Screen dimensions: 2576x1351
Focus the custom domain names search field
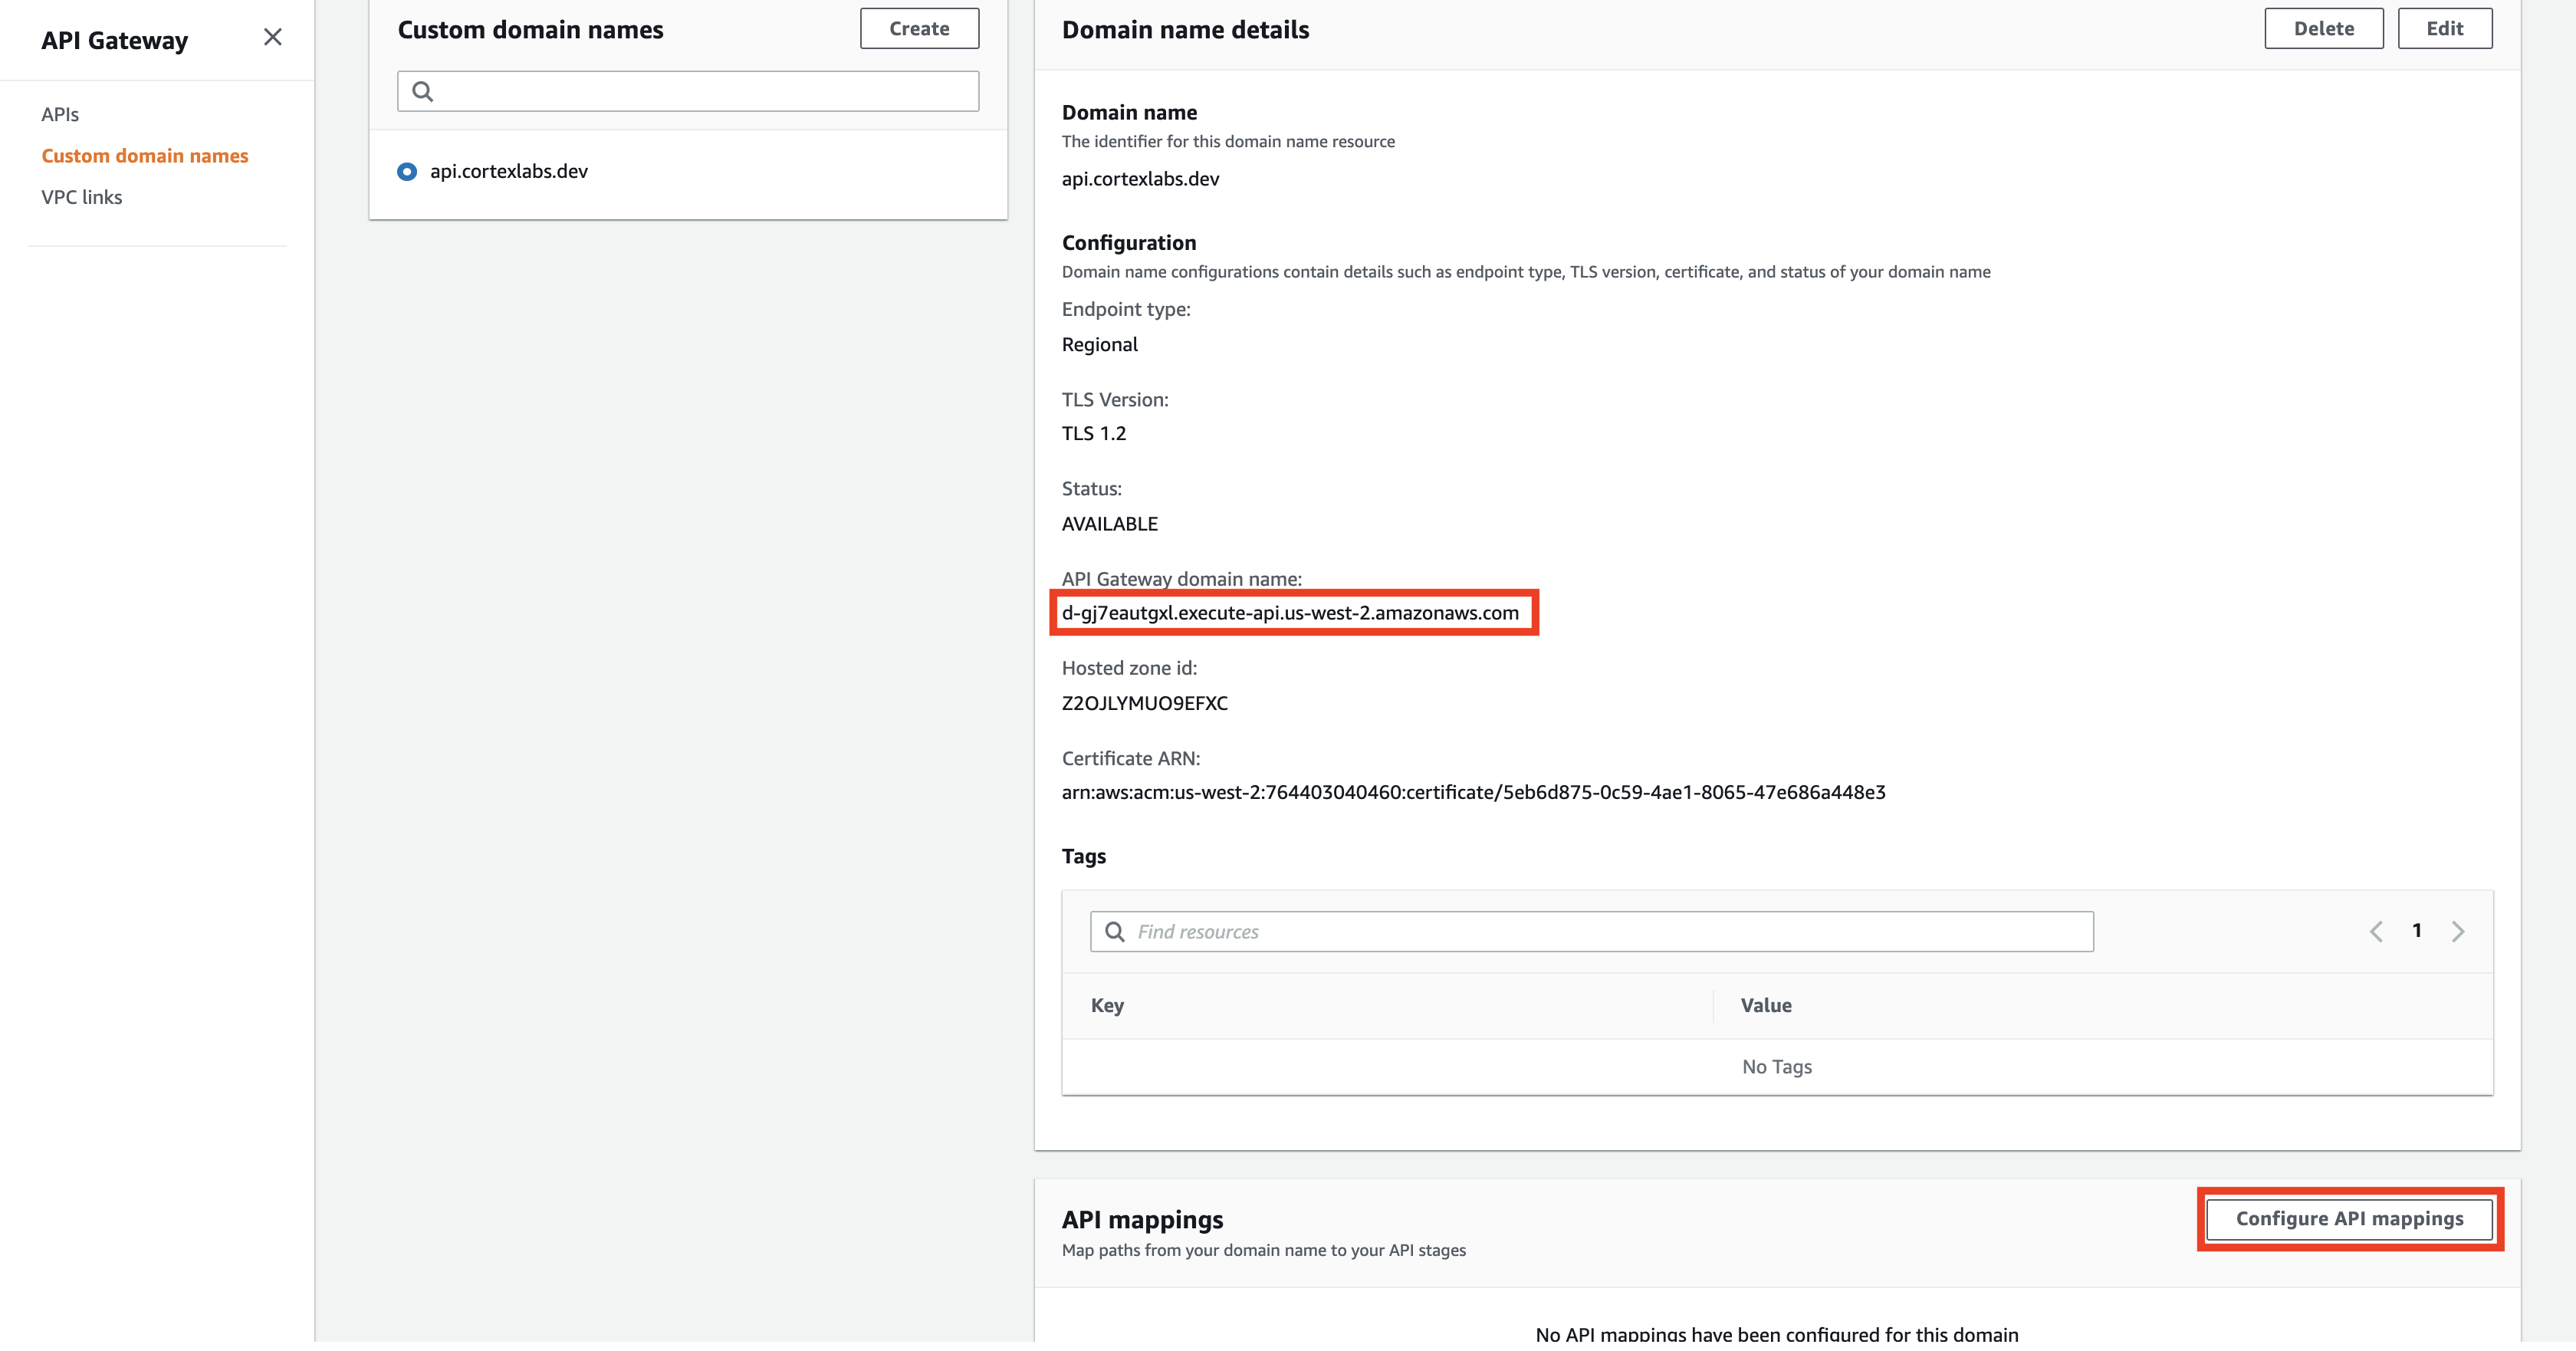click(x=700, y=92)
